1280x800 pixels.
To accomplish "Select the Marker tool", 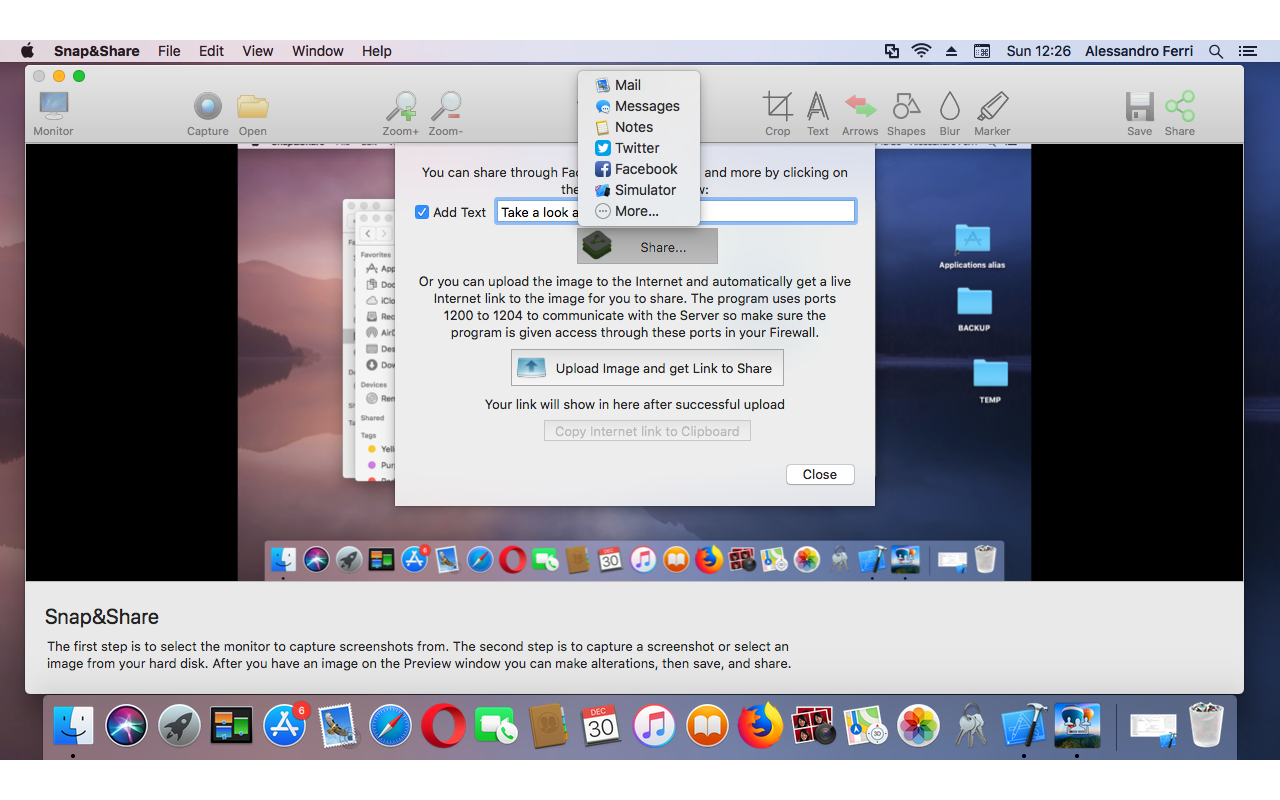I will pos(992,113).
